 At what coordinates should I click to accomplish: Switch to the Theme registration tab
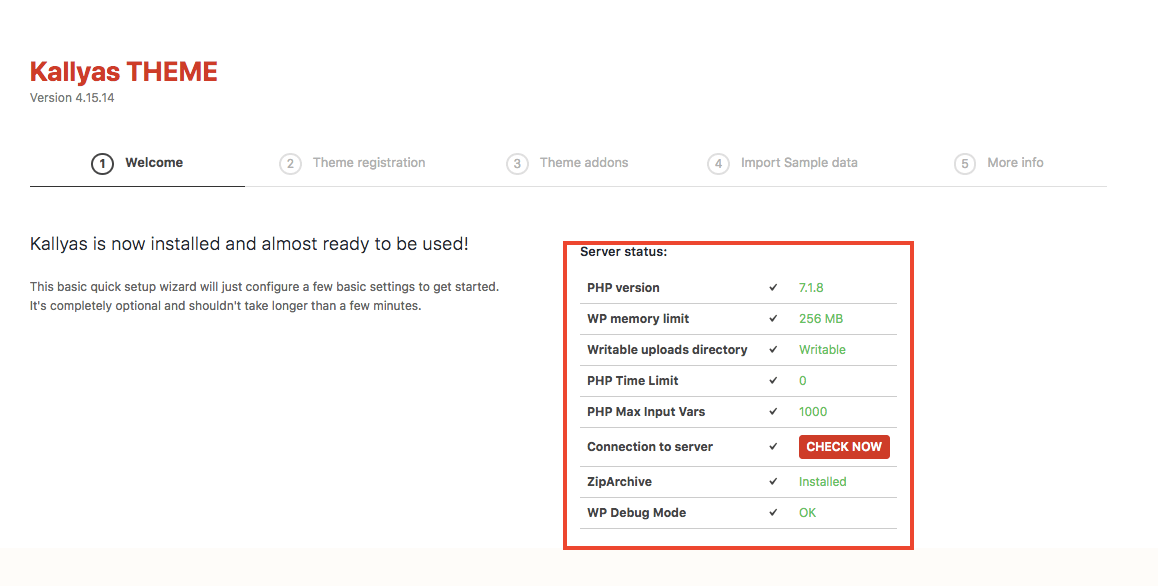click(x=368, y=163)
